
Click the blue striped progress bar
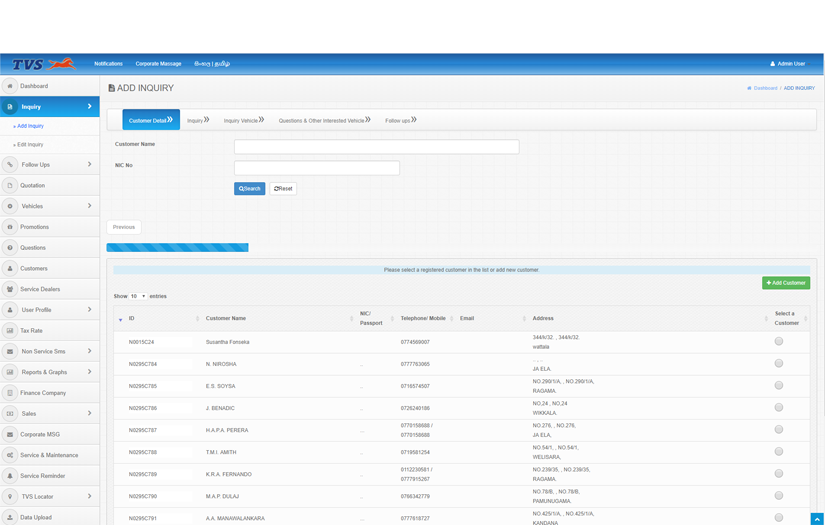pyautogui.click(x=177, y=248)
